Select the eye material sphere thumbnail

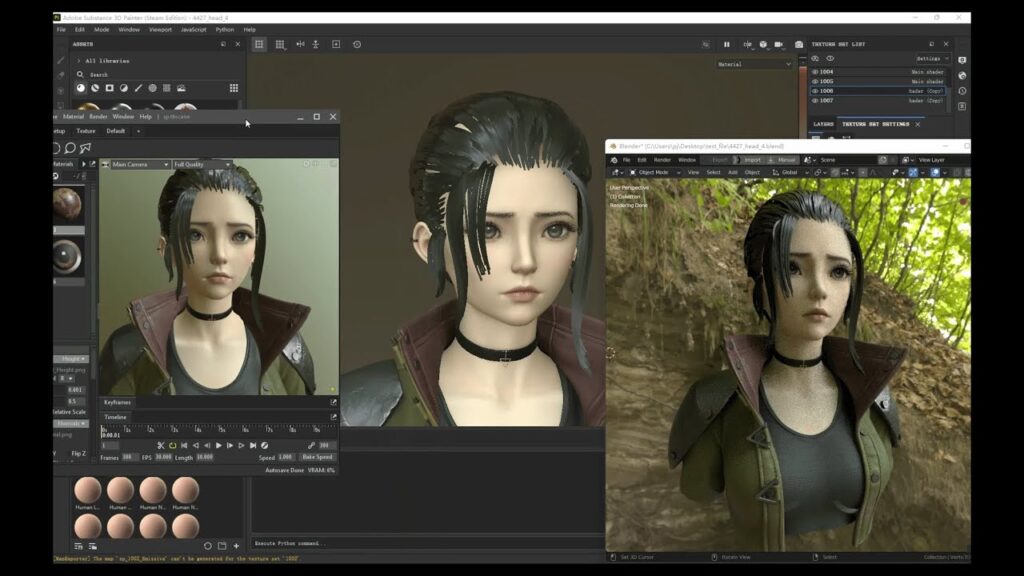click(x=67, y=257)
